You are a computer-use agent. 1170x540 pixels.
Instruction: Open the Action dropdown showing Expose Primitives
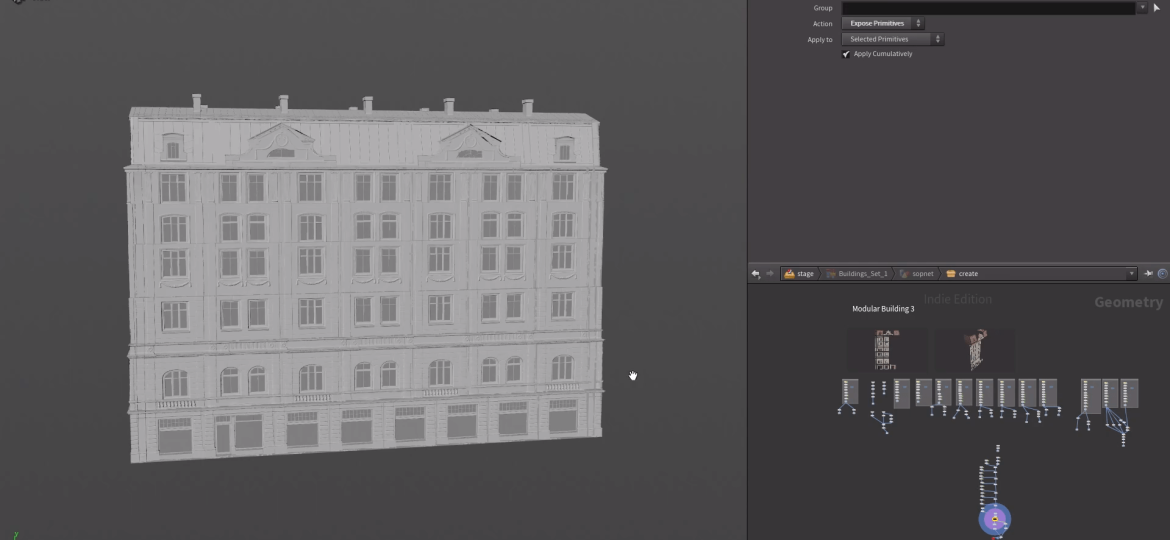[x=883, y=23]
